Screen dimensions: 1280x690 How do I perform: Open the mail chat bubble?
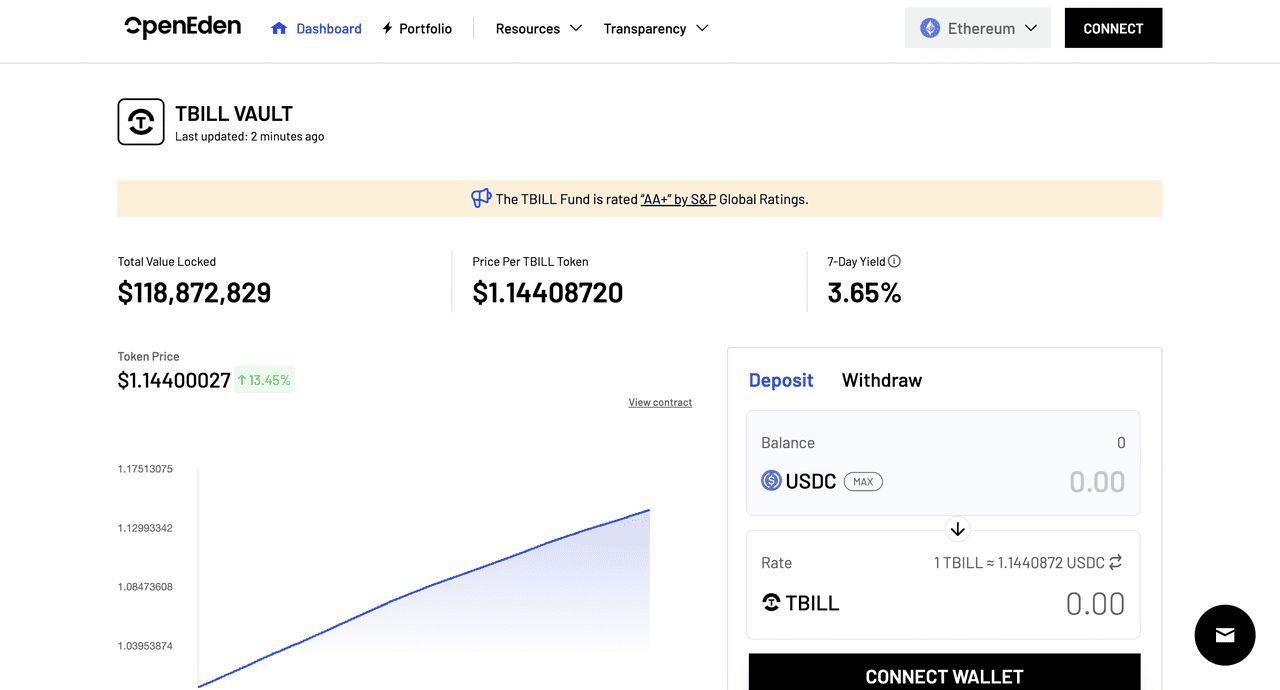pos(1225,635)
